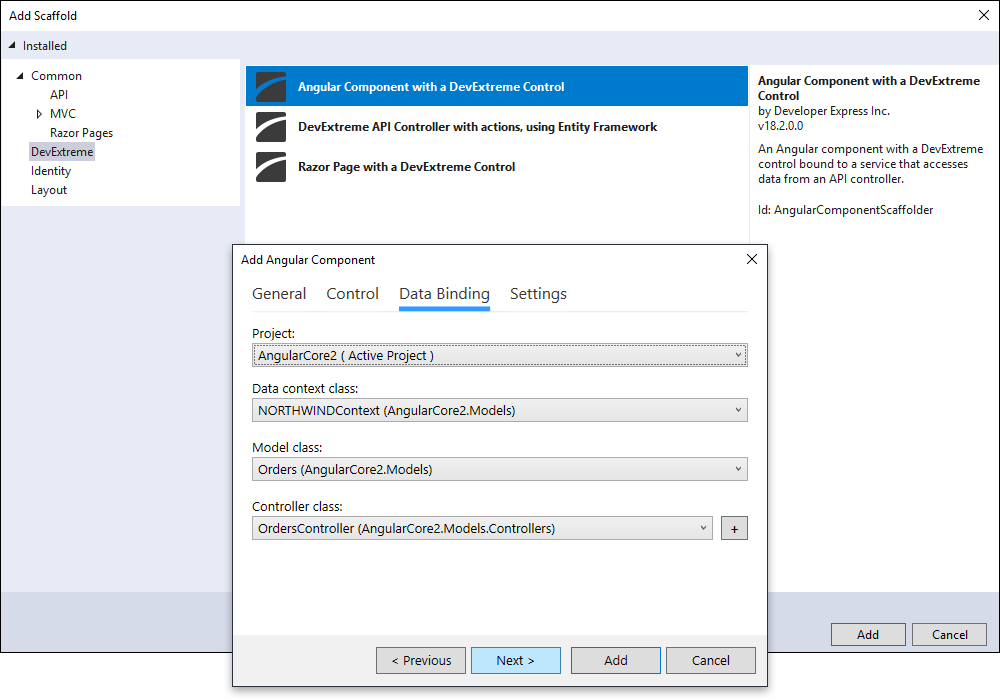This screenshot has height=700, width=1000.
Task: Switch to the Settings tab
Action: [538, 294]
